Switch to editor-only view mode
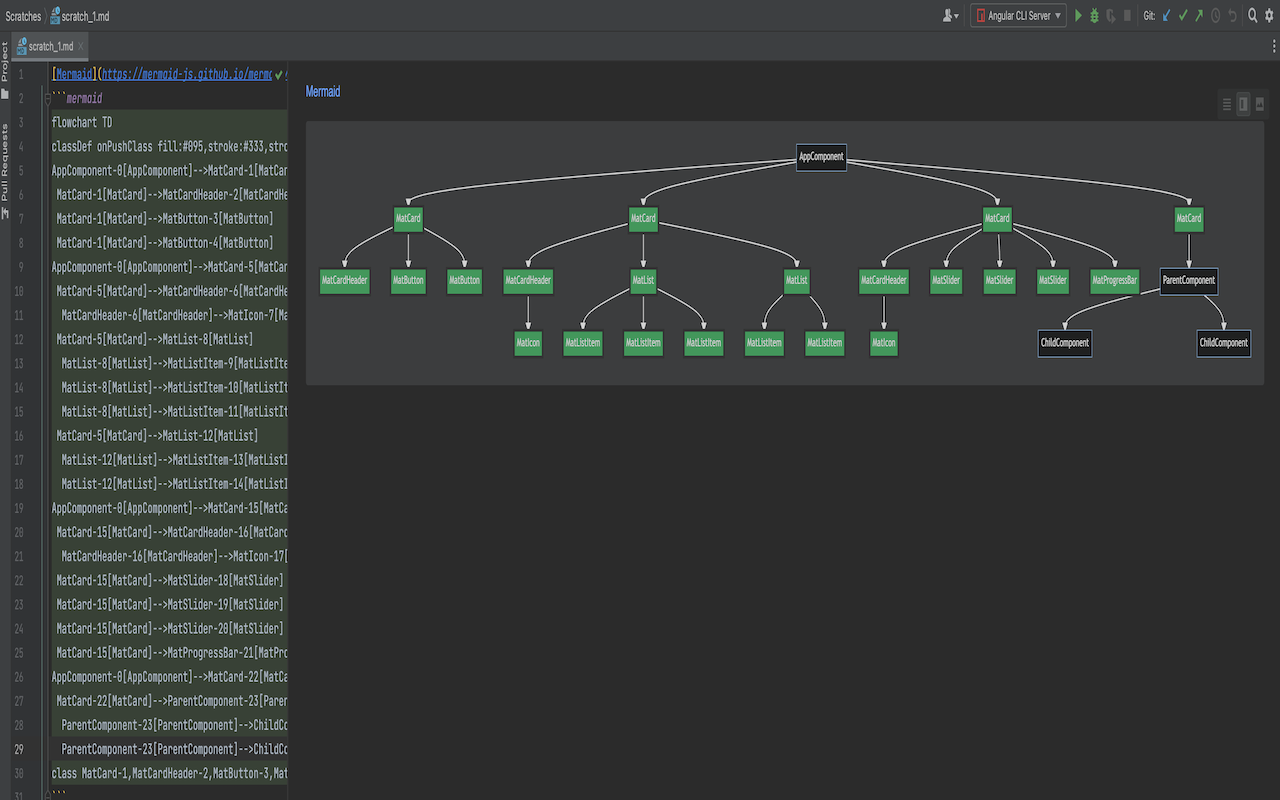 [x=1227, y=104]
